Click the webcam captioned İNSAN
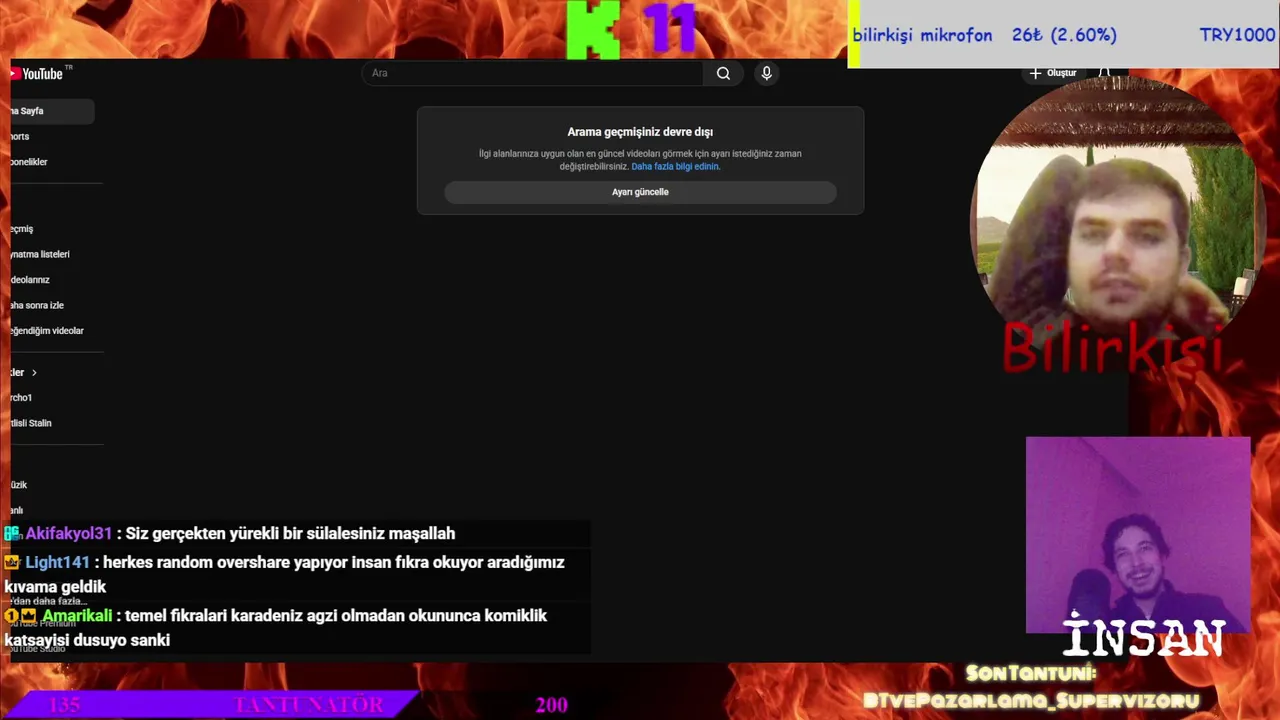 coord(1138,535)
